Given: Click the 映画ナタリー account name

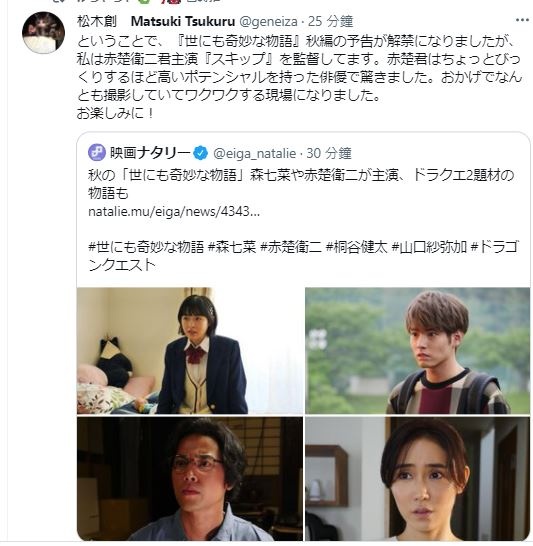Looking at the screenshot, I should pyautogui.click(x=150, y=153).
